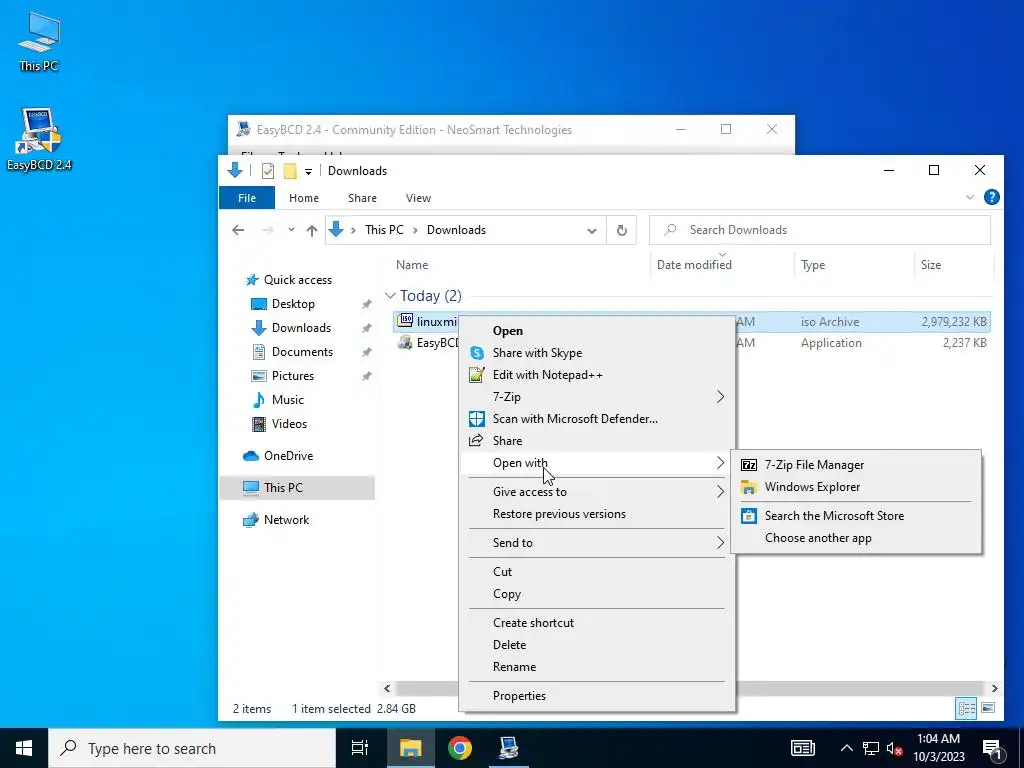Click Copy in the context menu

(597, 594)
